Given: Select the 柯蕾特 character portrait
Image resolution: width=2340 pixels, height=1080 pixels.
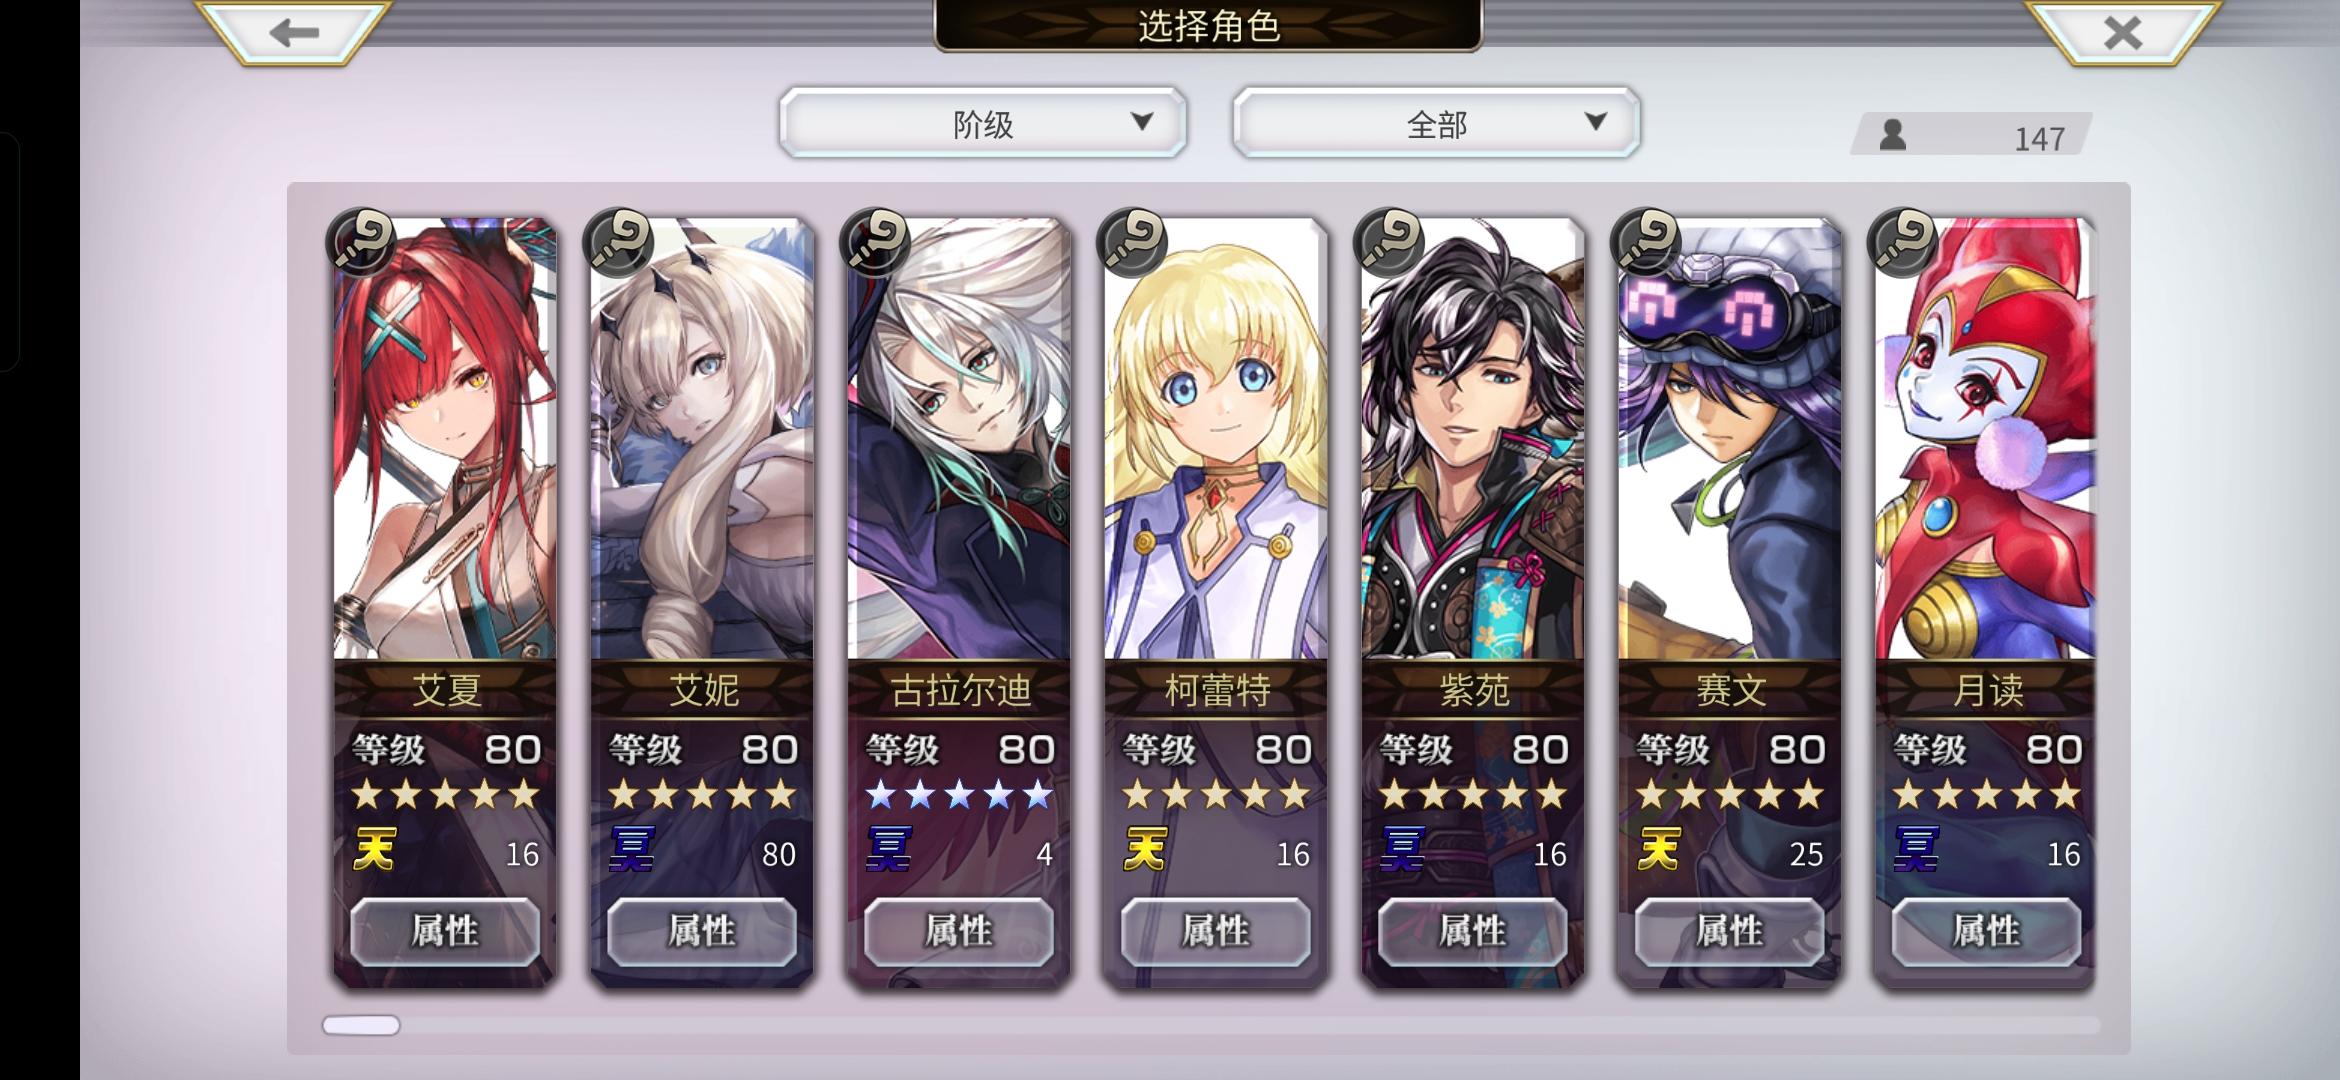Looking at the screenshot, I should [x=1215, y=440].
